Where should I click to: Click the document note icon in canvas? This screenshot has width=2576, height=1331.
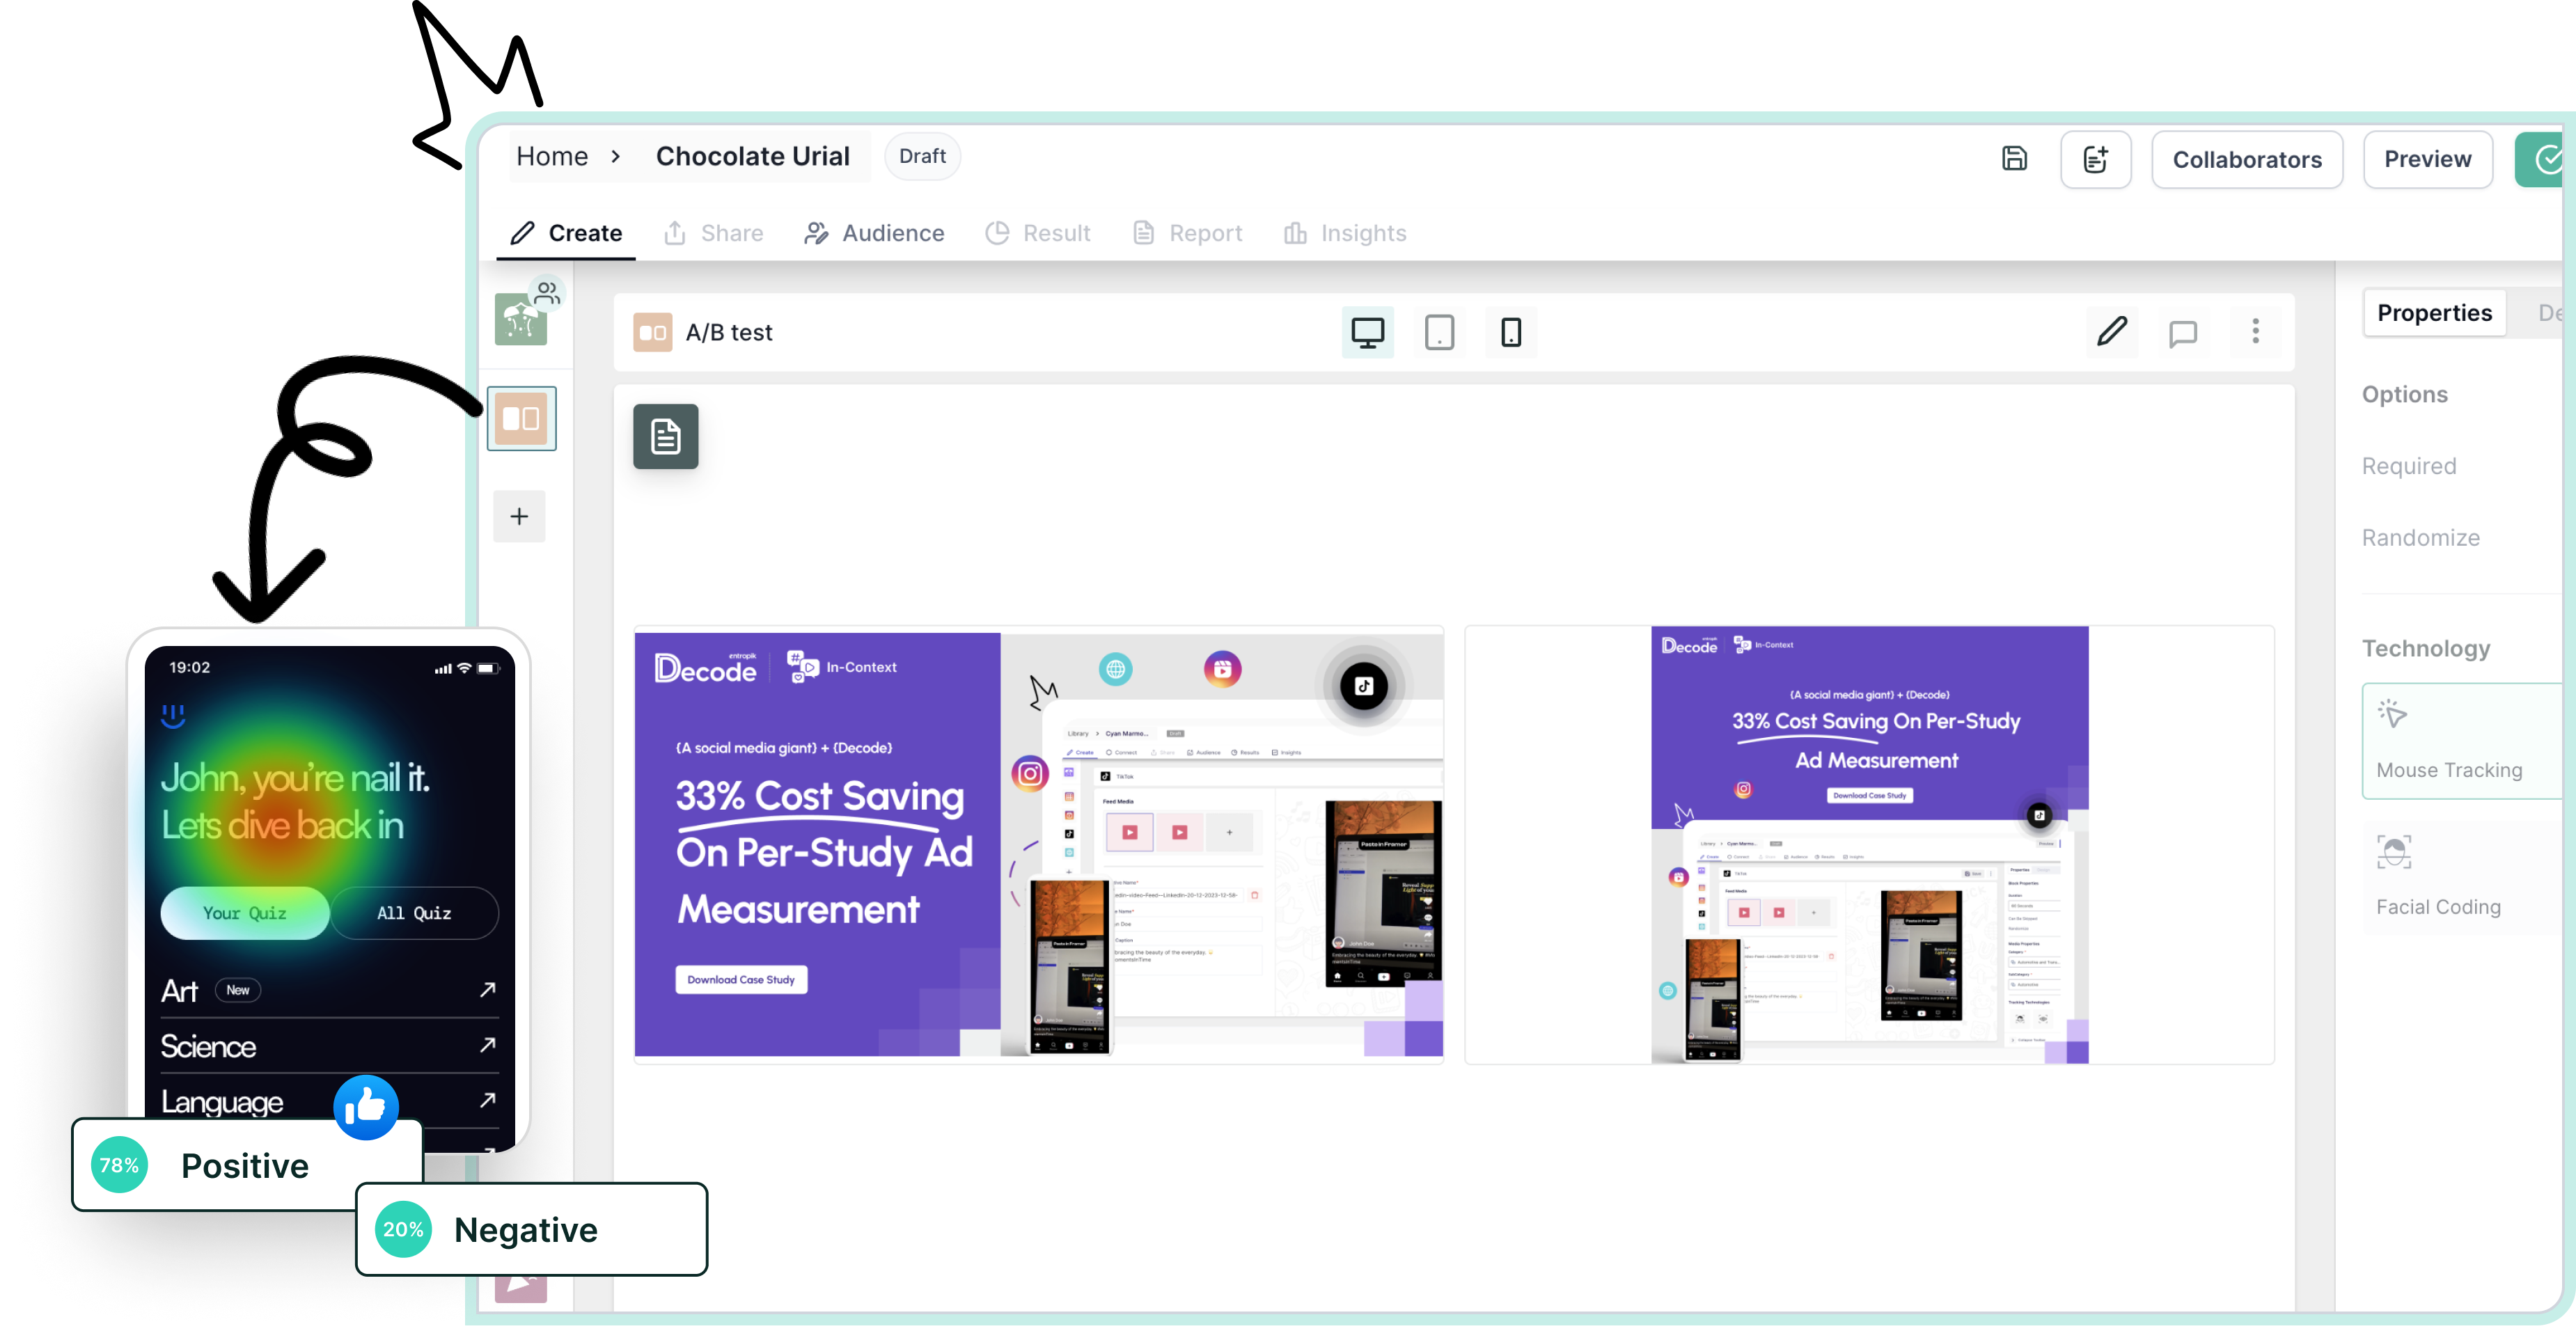[x=665, y=436]
